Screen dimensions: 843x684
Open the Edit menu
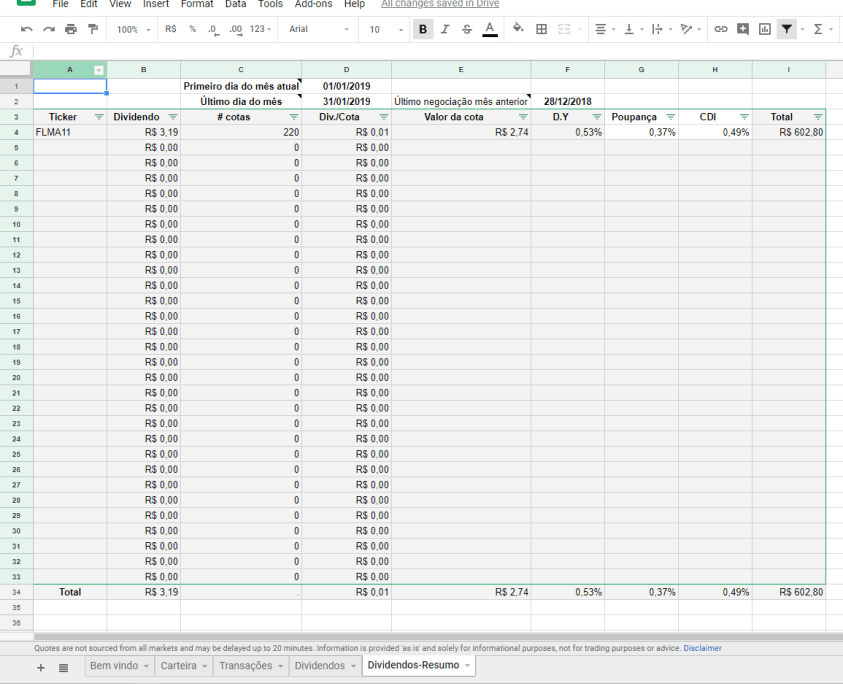point(89,4)
